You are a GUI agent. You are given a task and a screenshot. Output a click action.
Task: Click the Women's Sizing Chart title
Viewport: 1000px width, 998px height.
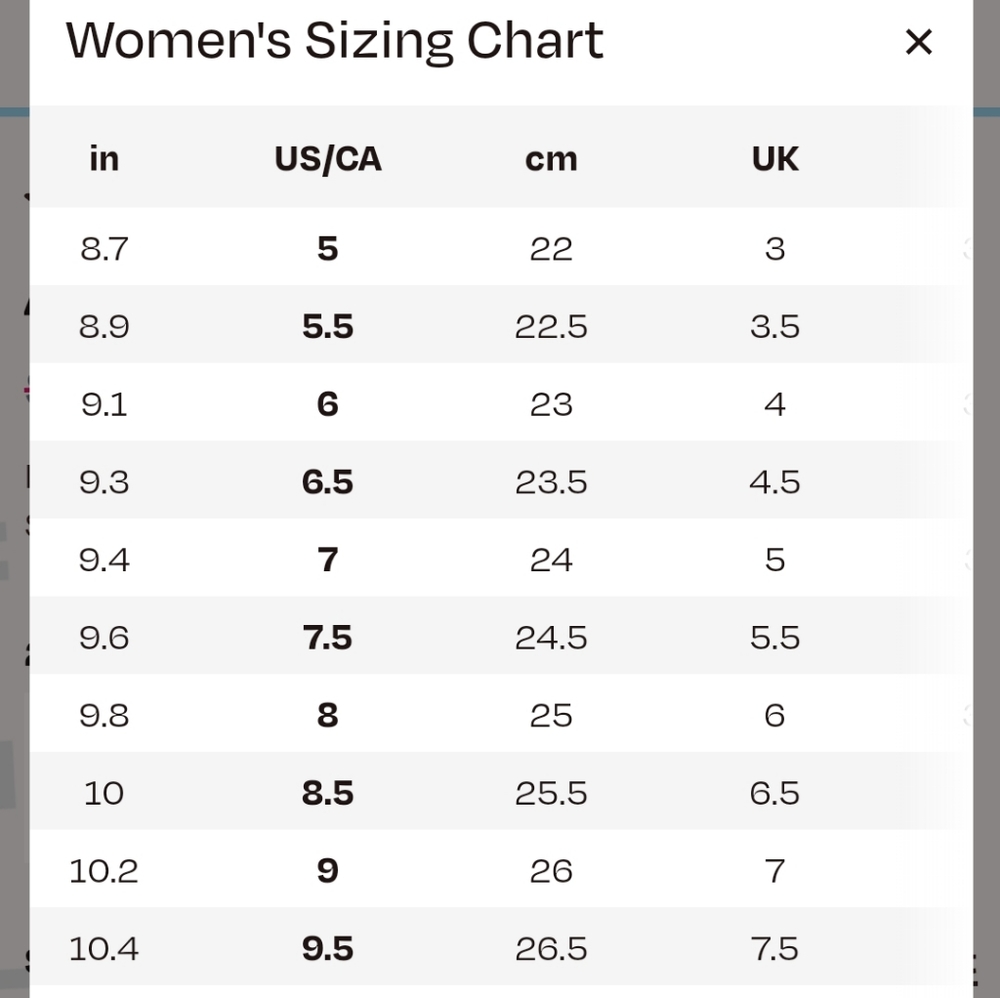coord(334,41)
